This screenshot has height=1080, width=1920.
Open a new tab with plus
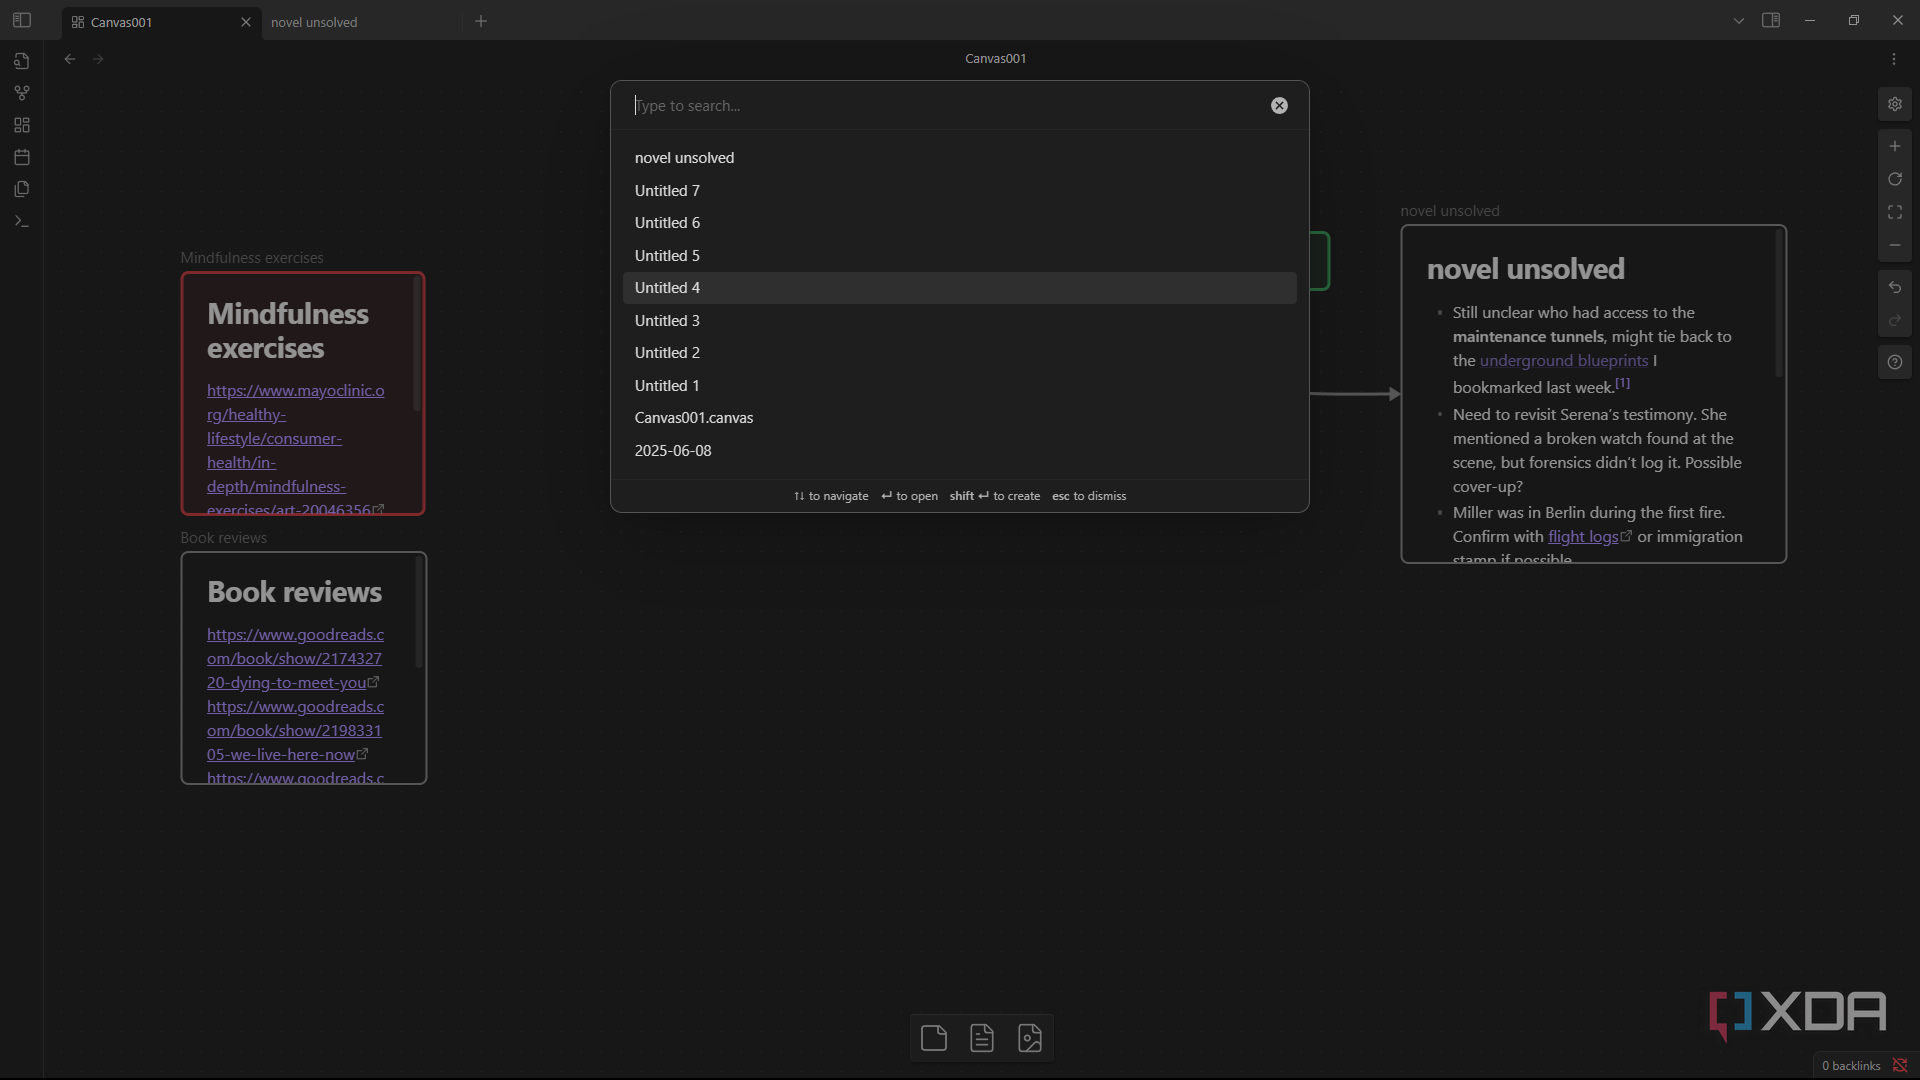(481, 21)
